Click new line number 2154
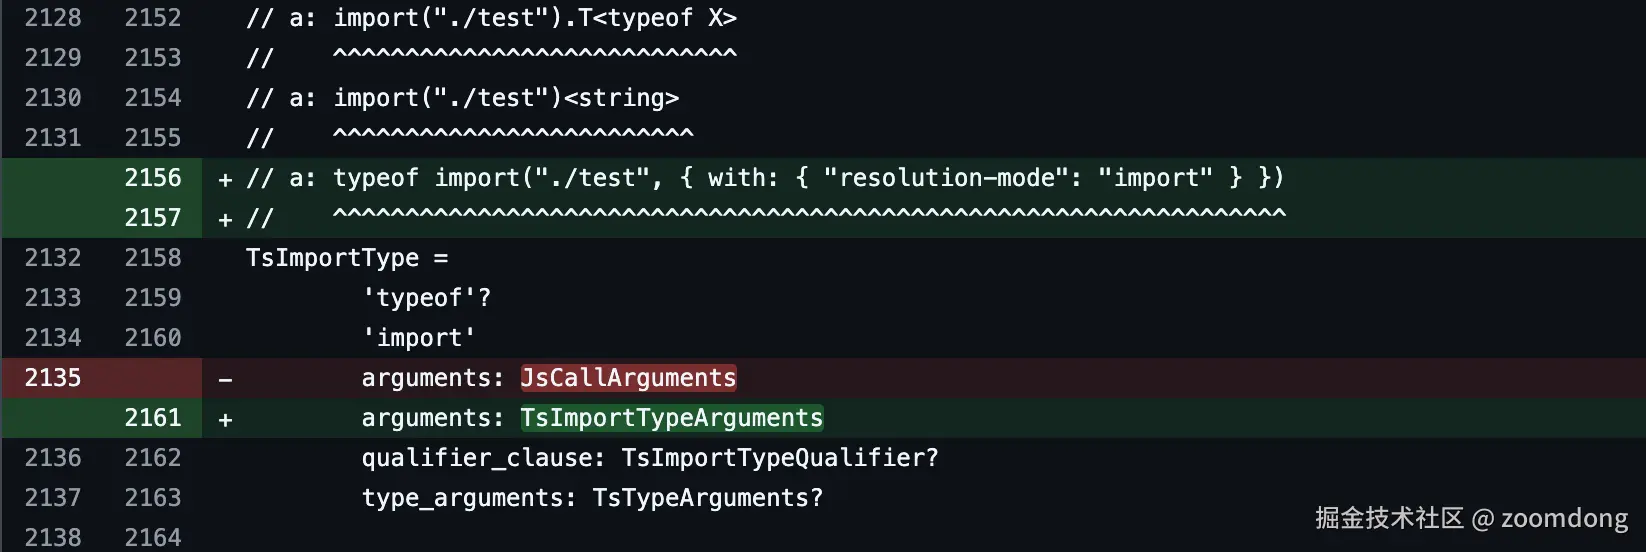 [x=153, y=98]
